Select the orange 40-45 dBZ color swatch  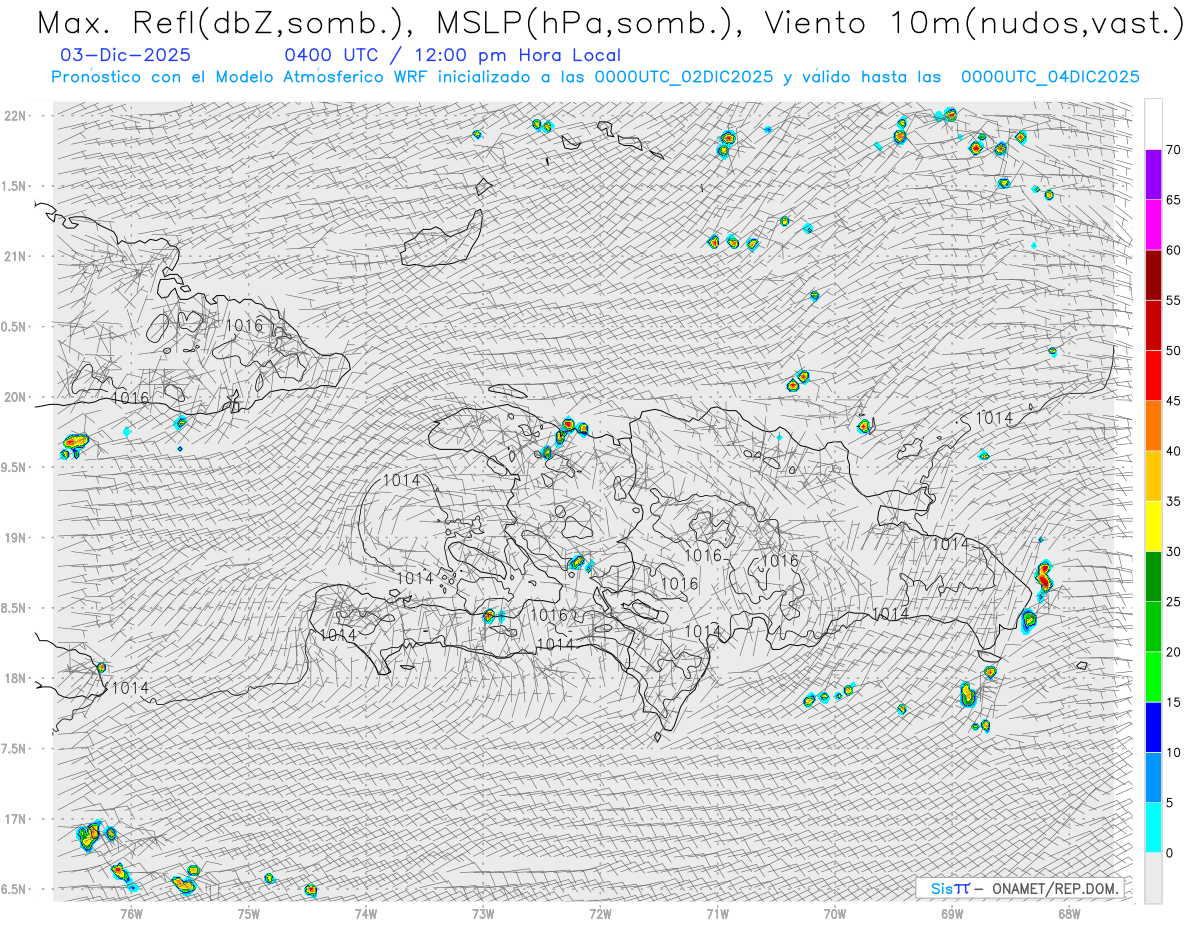(1153, 426)
